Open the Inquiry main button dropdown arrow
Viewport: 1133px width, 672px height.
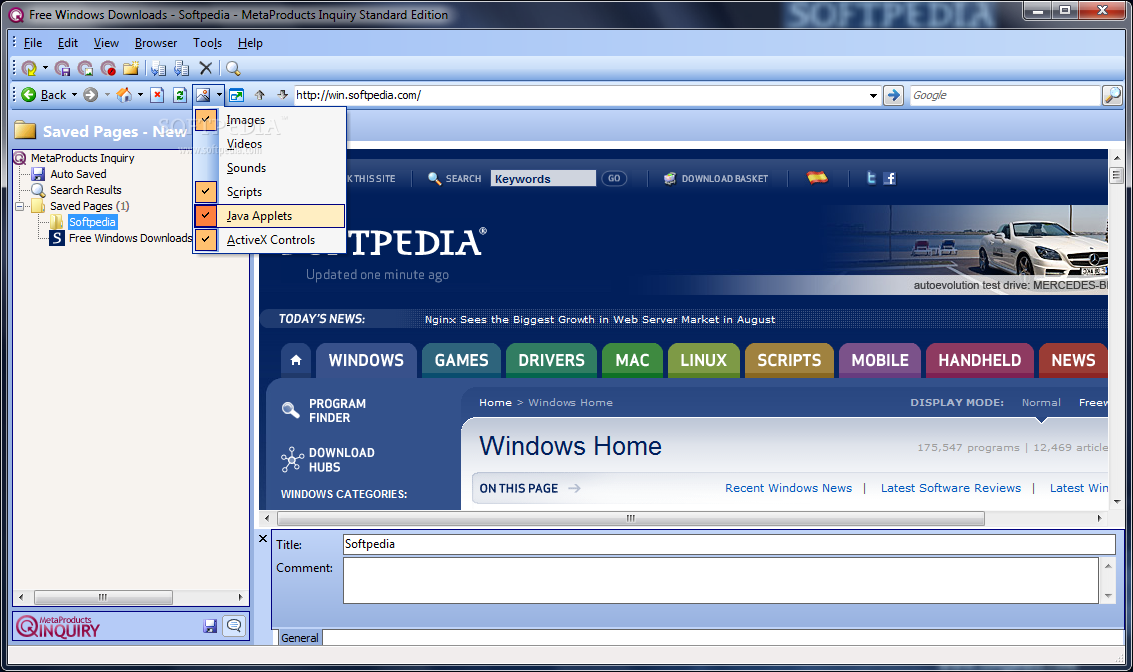45,69
